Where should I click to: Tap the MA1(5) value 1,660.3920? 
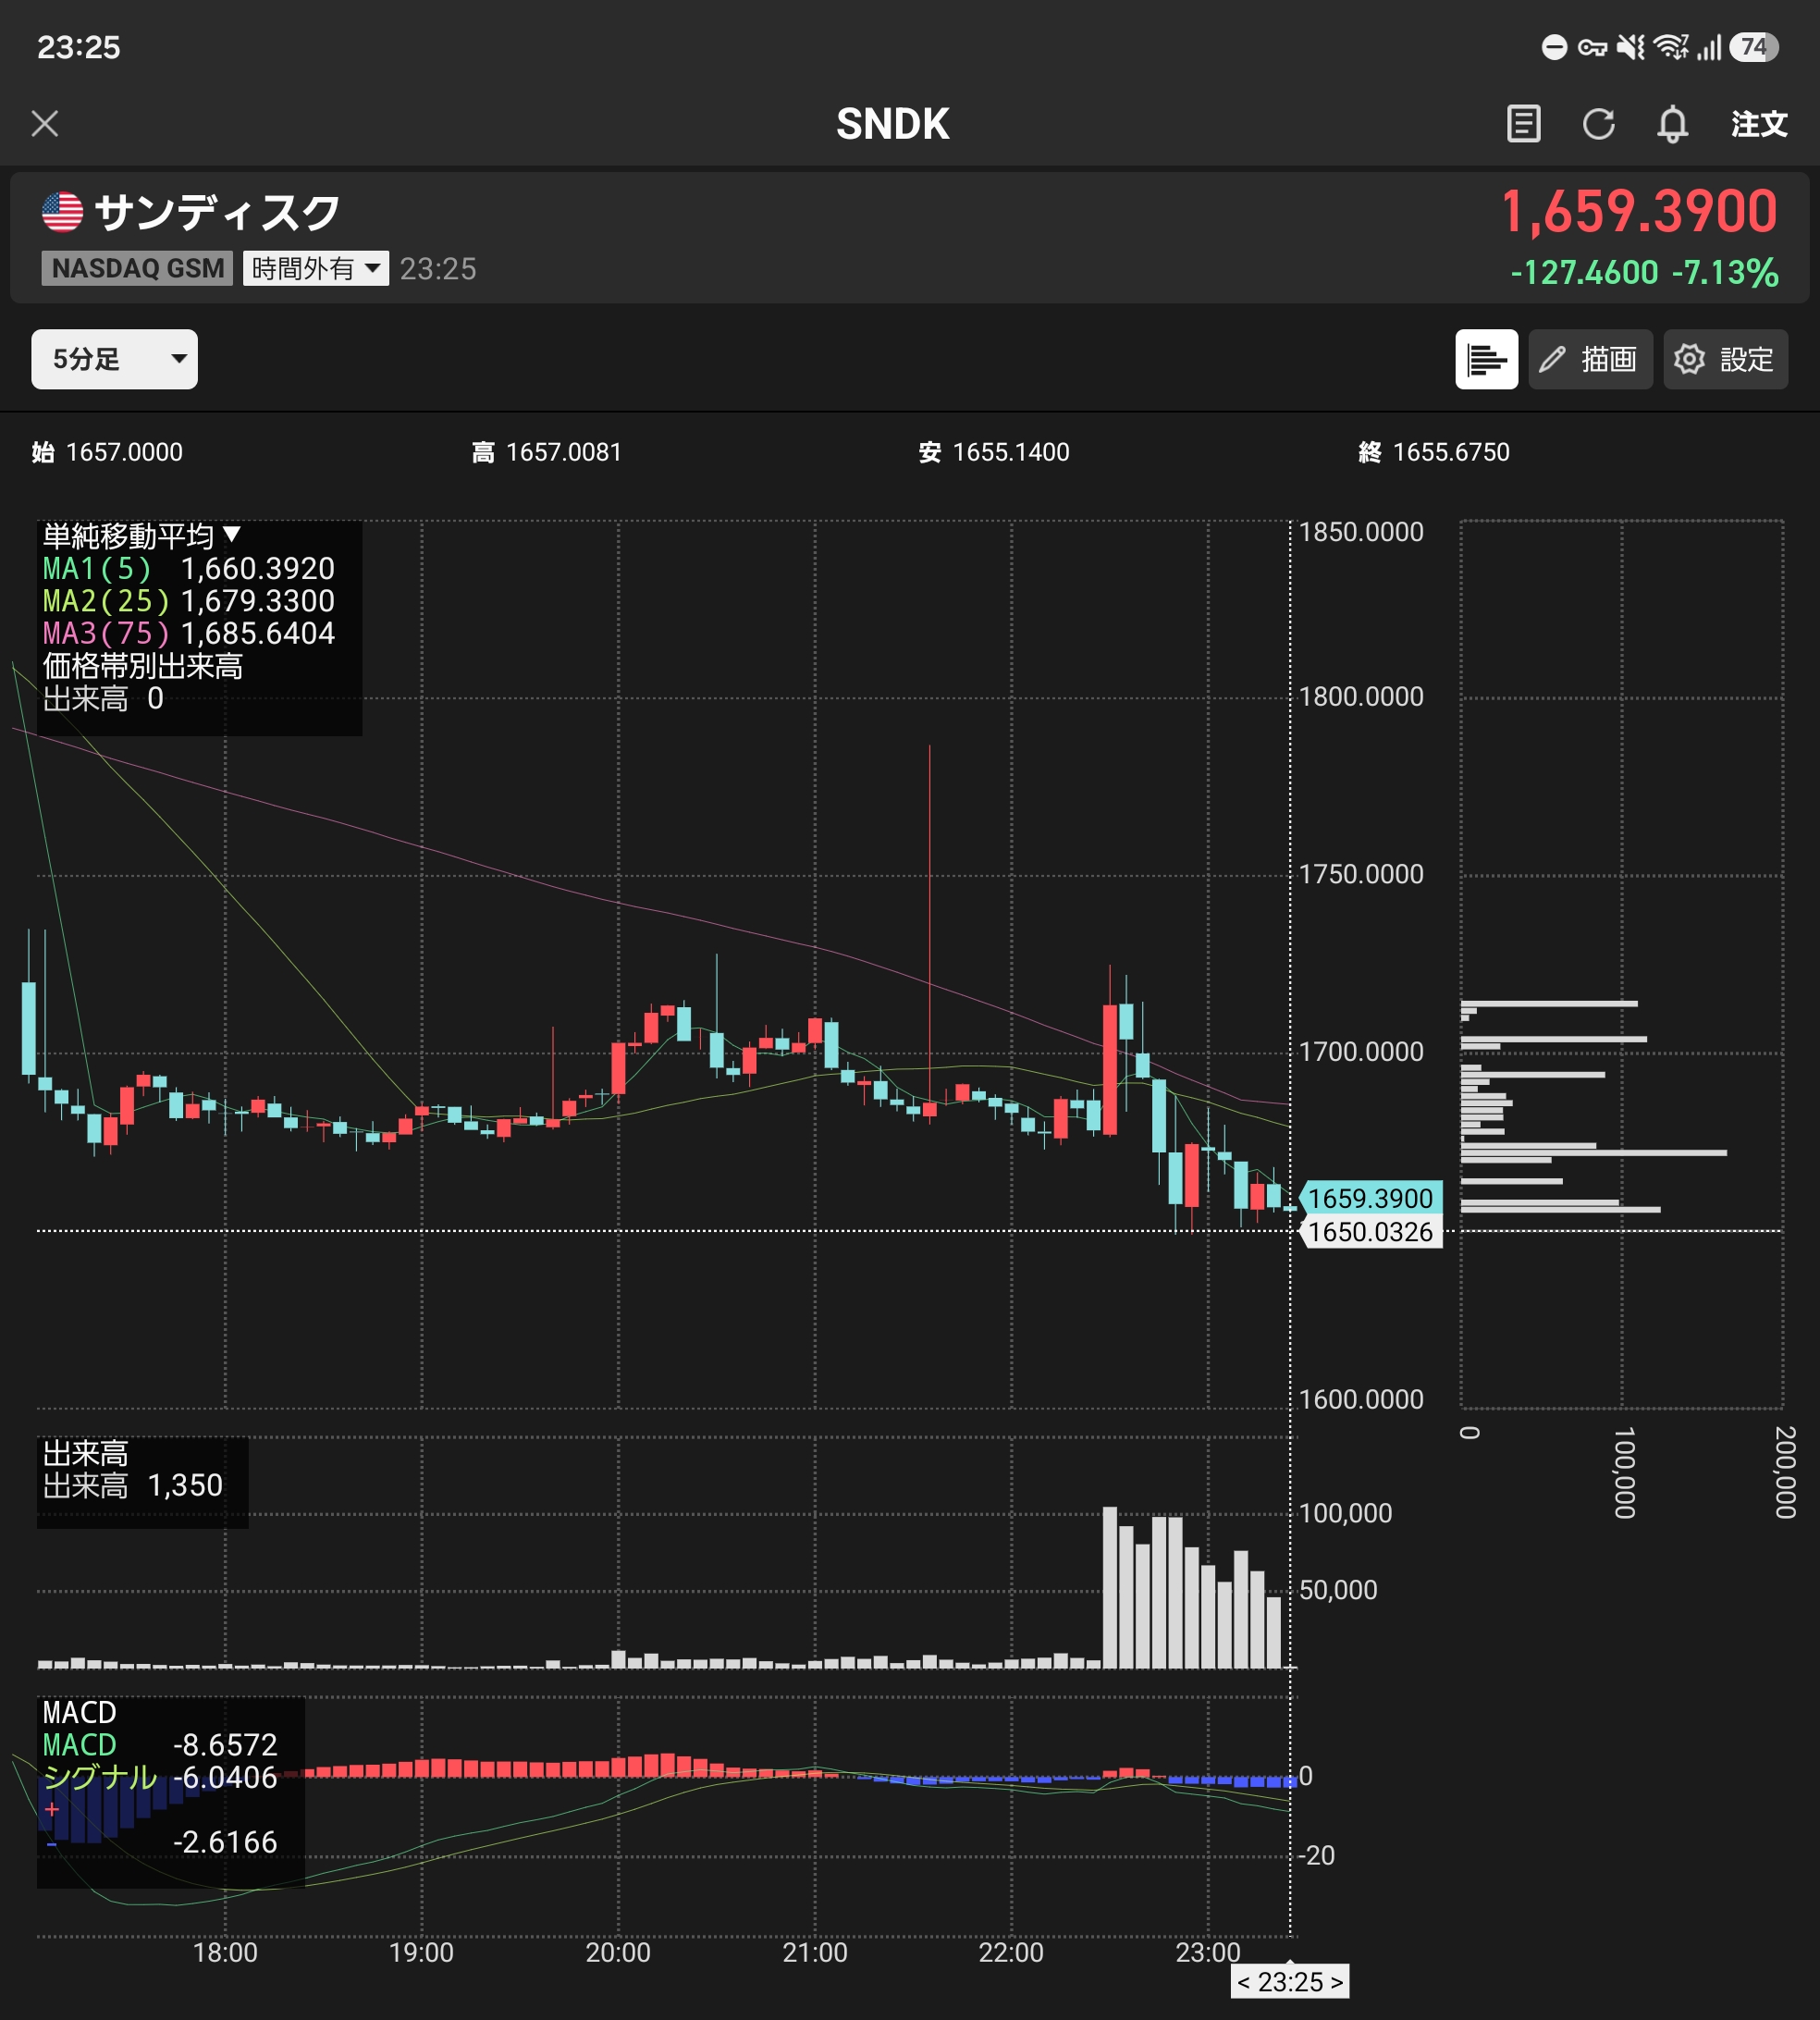click(257, 569)
